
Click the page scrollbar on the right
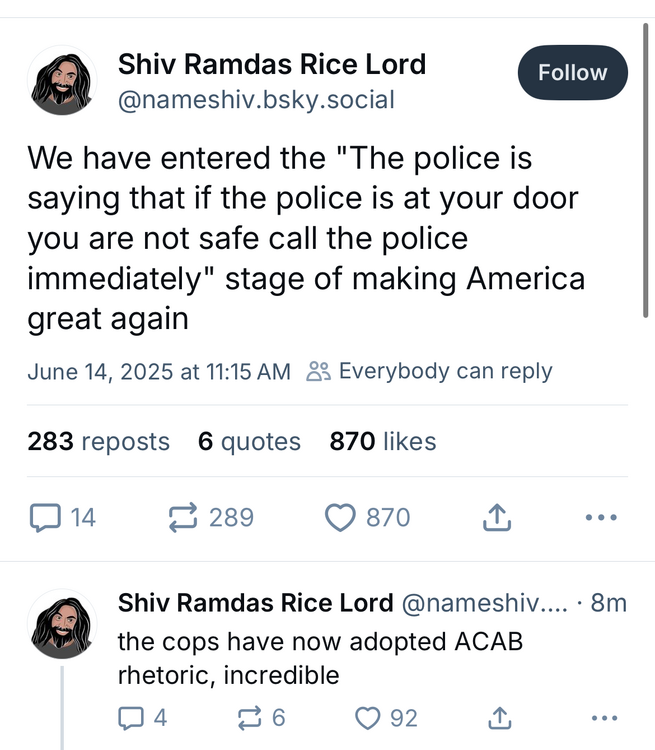pos(647,170)
